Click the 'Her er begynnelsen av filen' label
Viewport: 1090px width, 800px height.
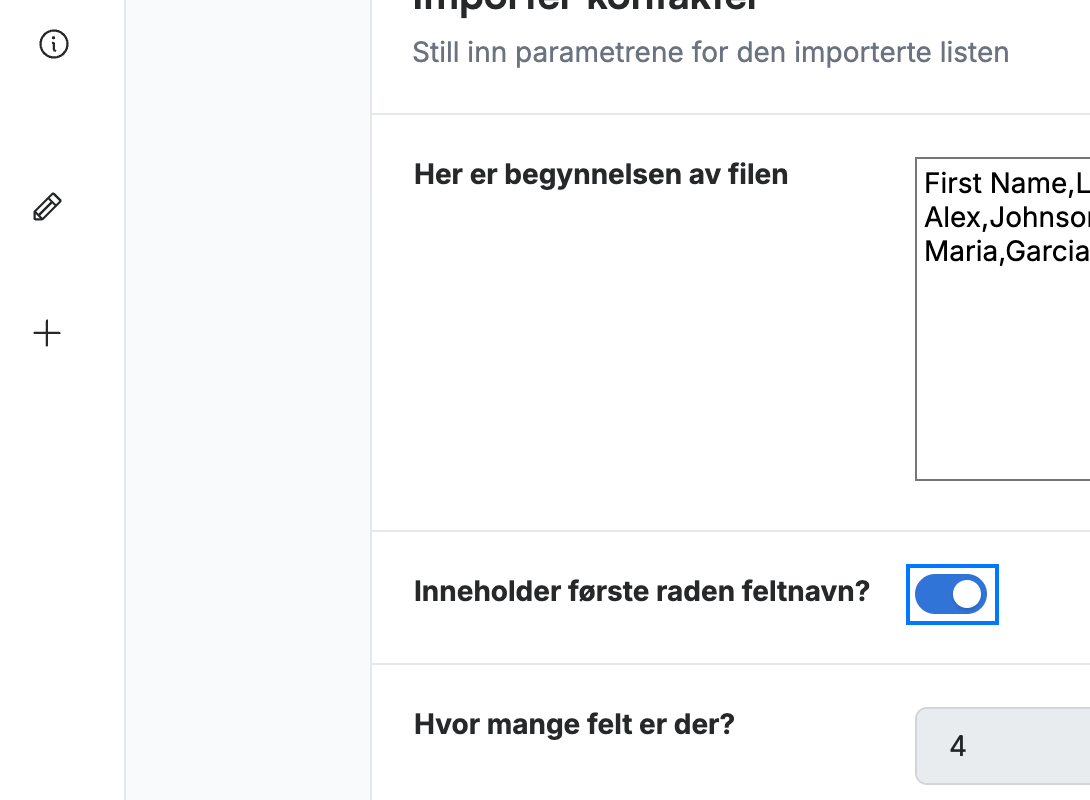[601, 174]
